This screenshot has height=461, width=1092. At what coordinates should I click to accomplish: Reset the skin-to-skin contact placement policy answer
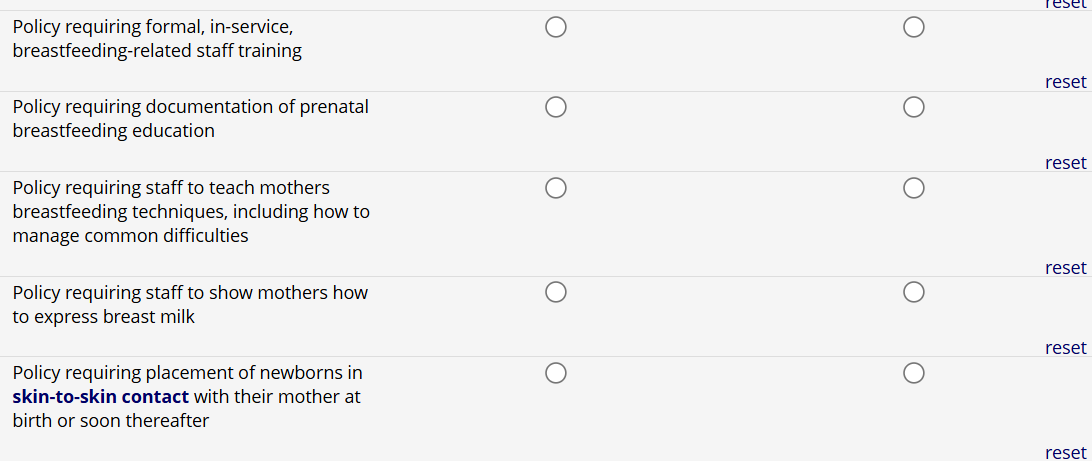pos(1065,452)
